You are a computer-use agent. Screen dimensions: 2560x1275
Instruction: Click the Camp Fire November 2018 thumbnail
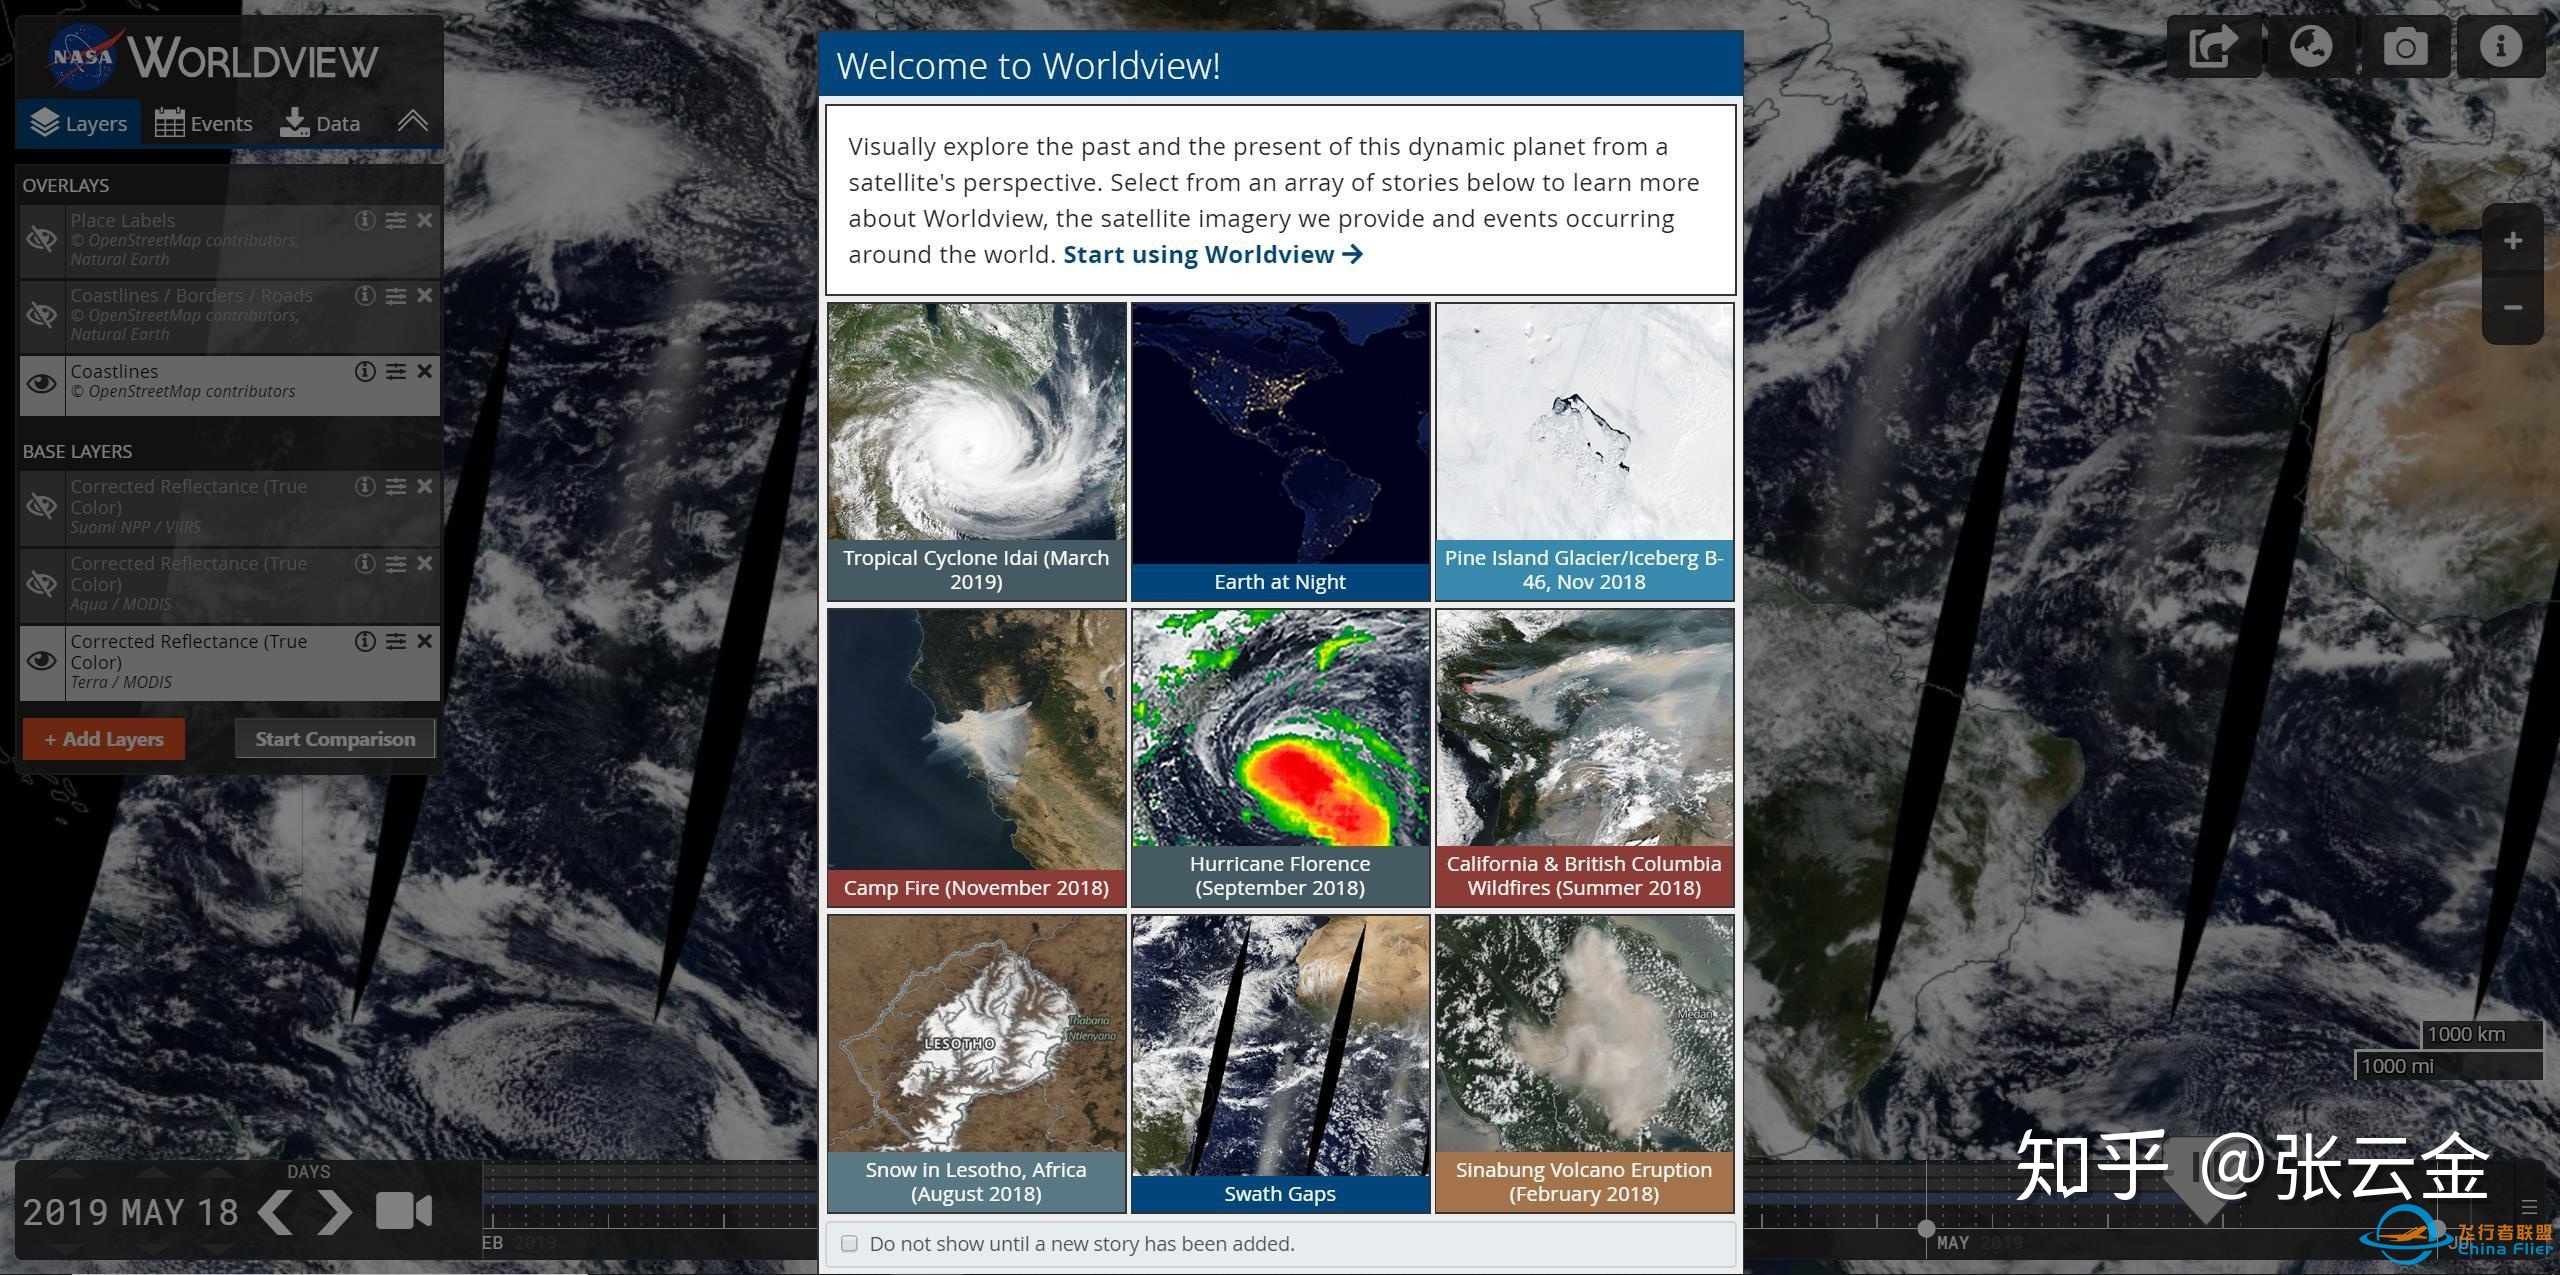coord(976,756)
